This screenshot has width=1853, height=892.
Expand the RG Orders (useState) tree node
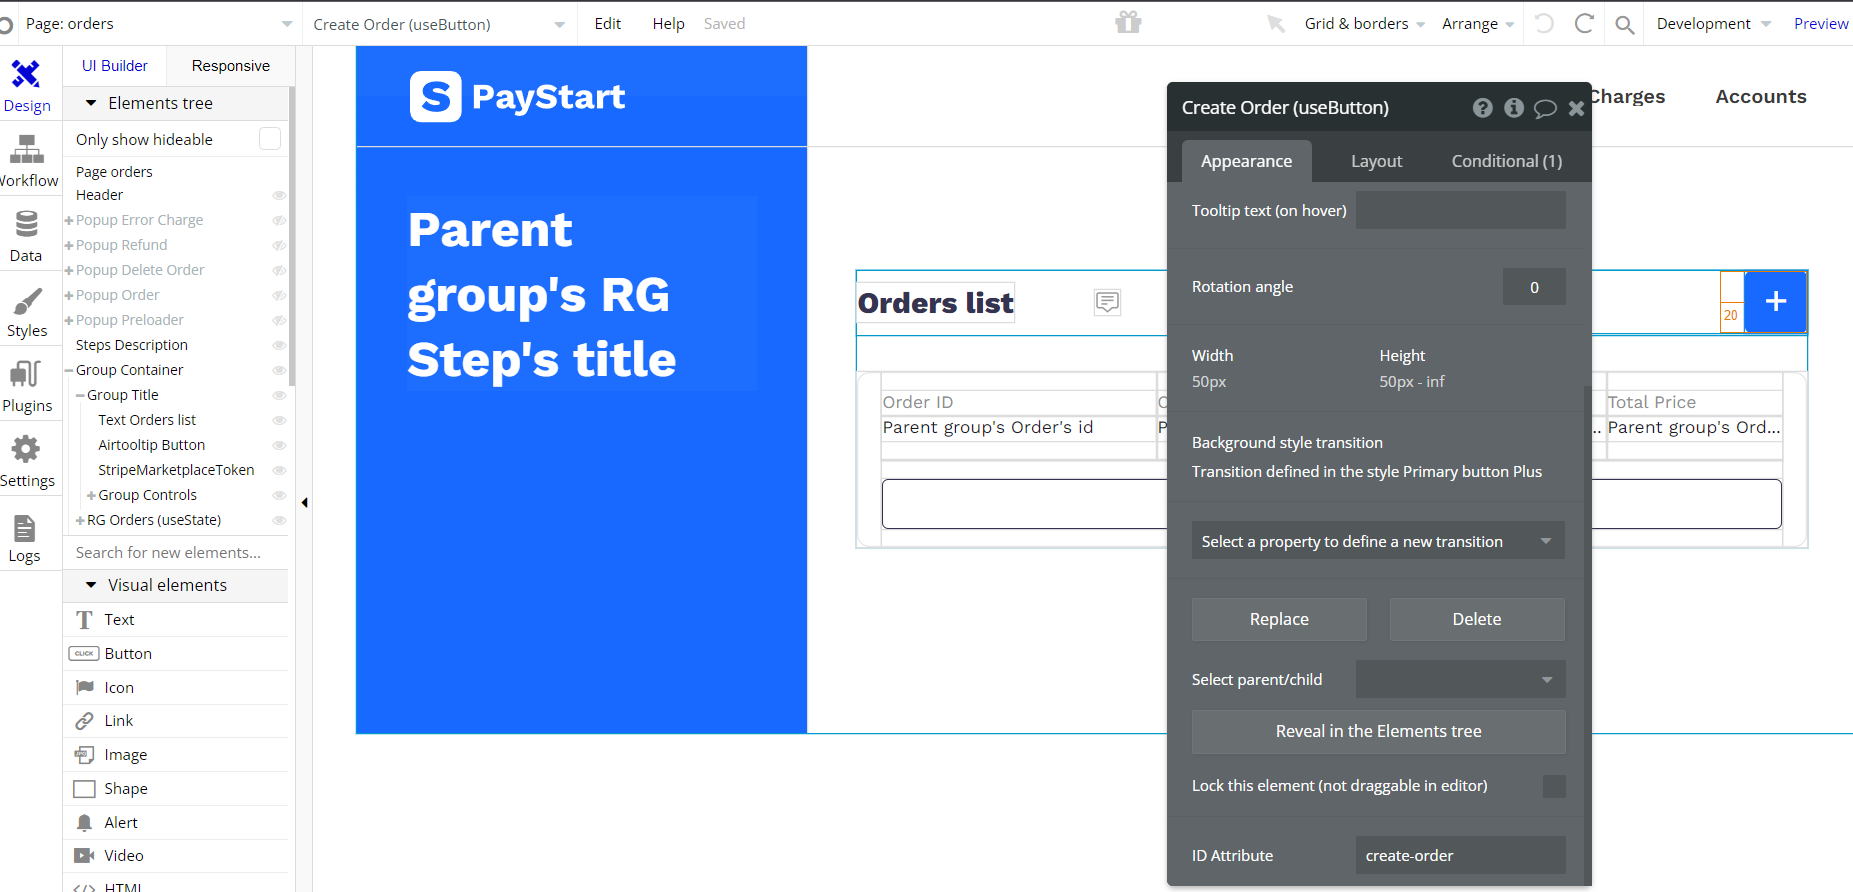(80, 521)
